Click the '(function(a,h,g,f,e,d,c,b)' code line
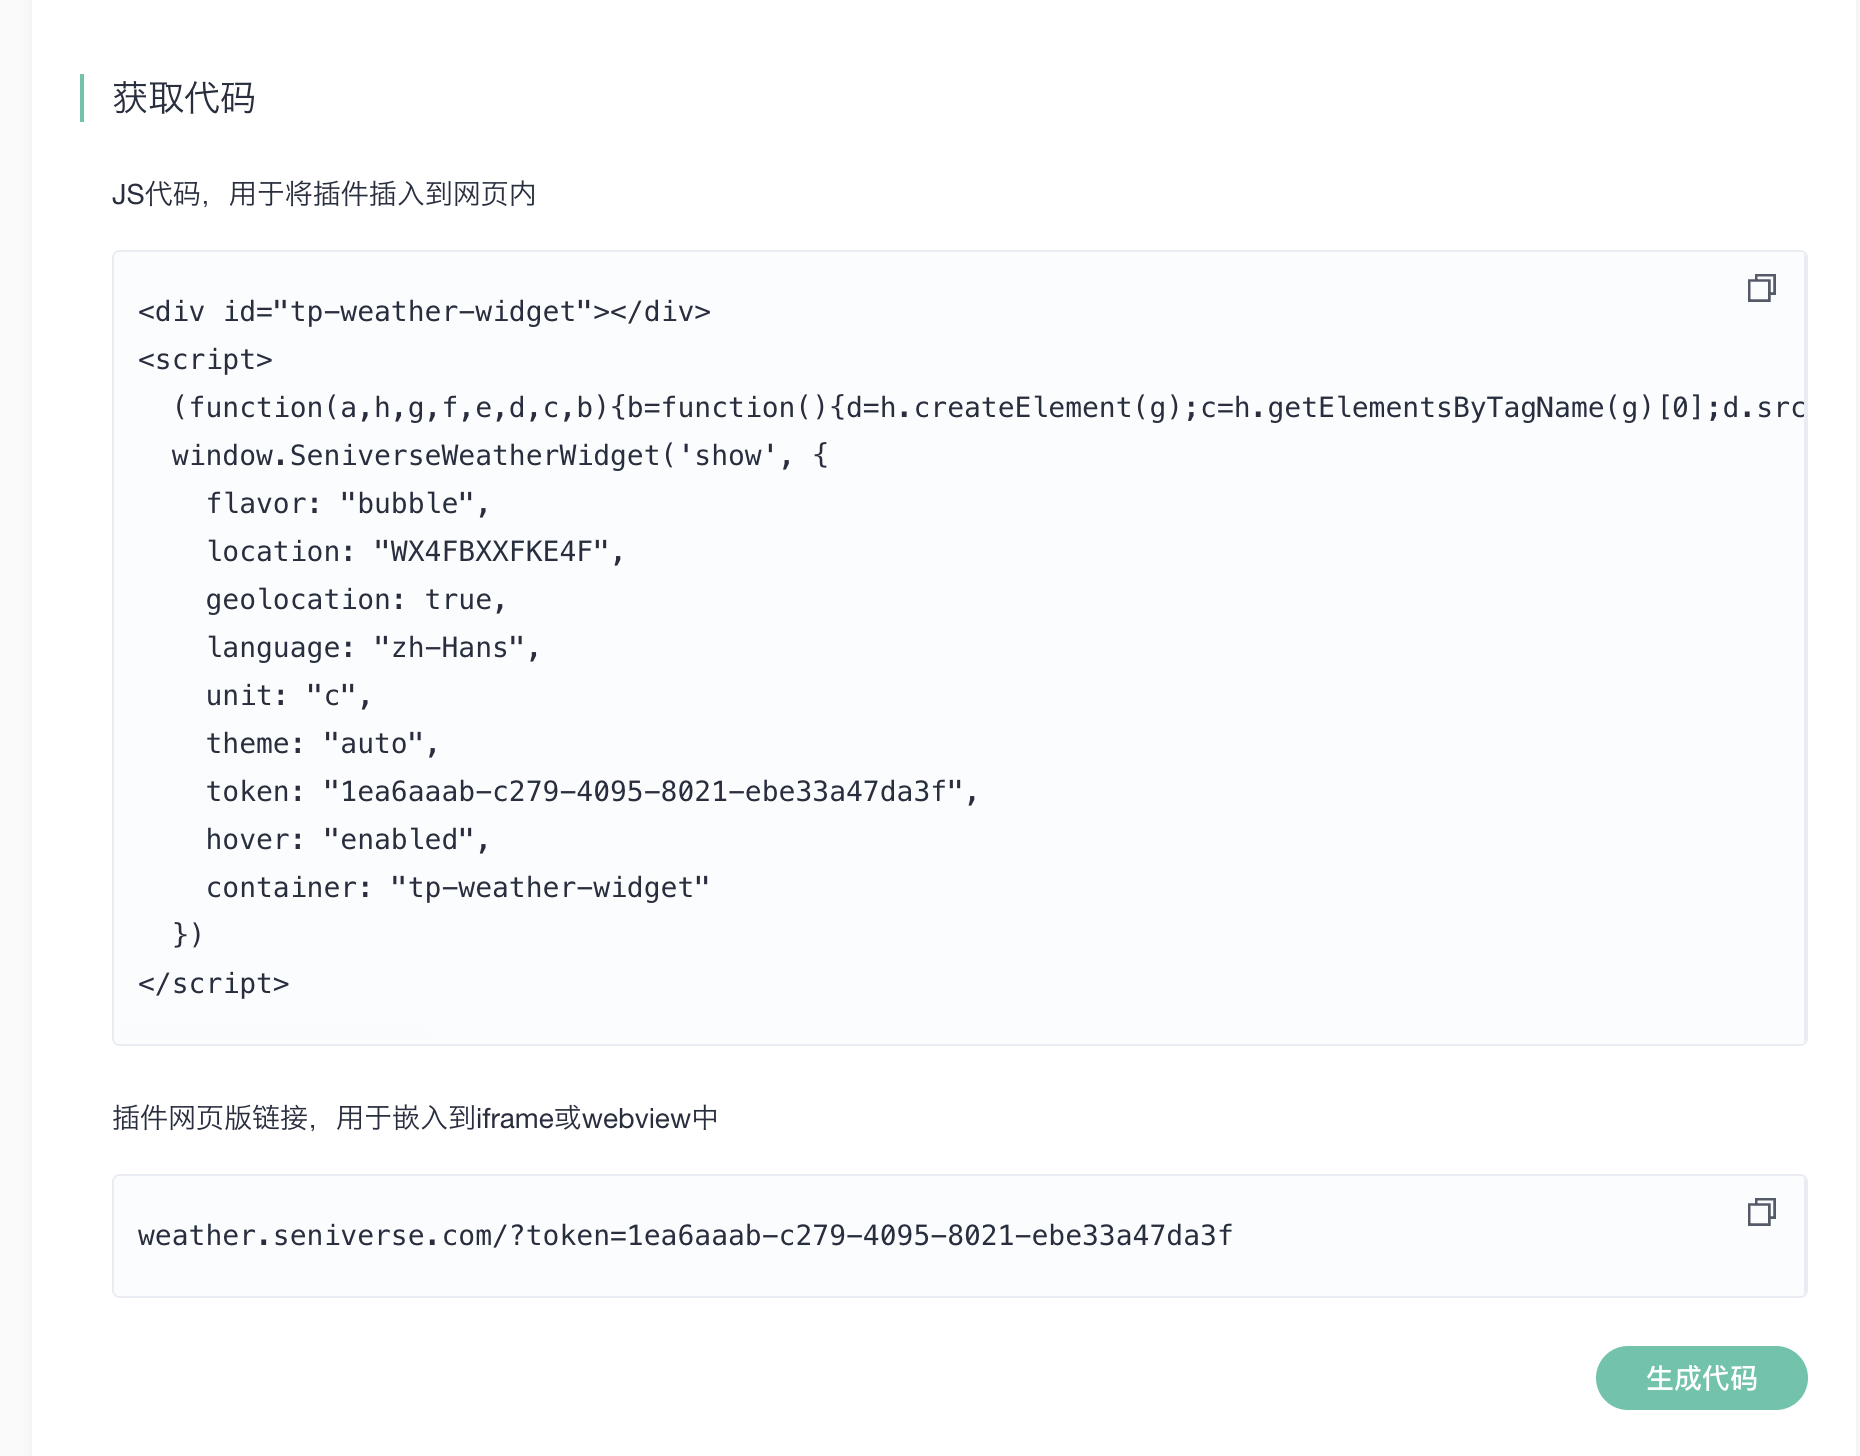This screenshot has width=1860, height=1456. click(x=988, y=408)
